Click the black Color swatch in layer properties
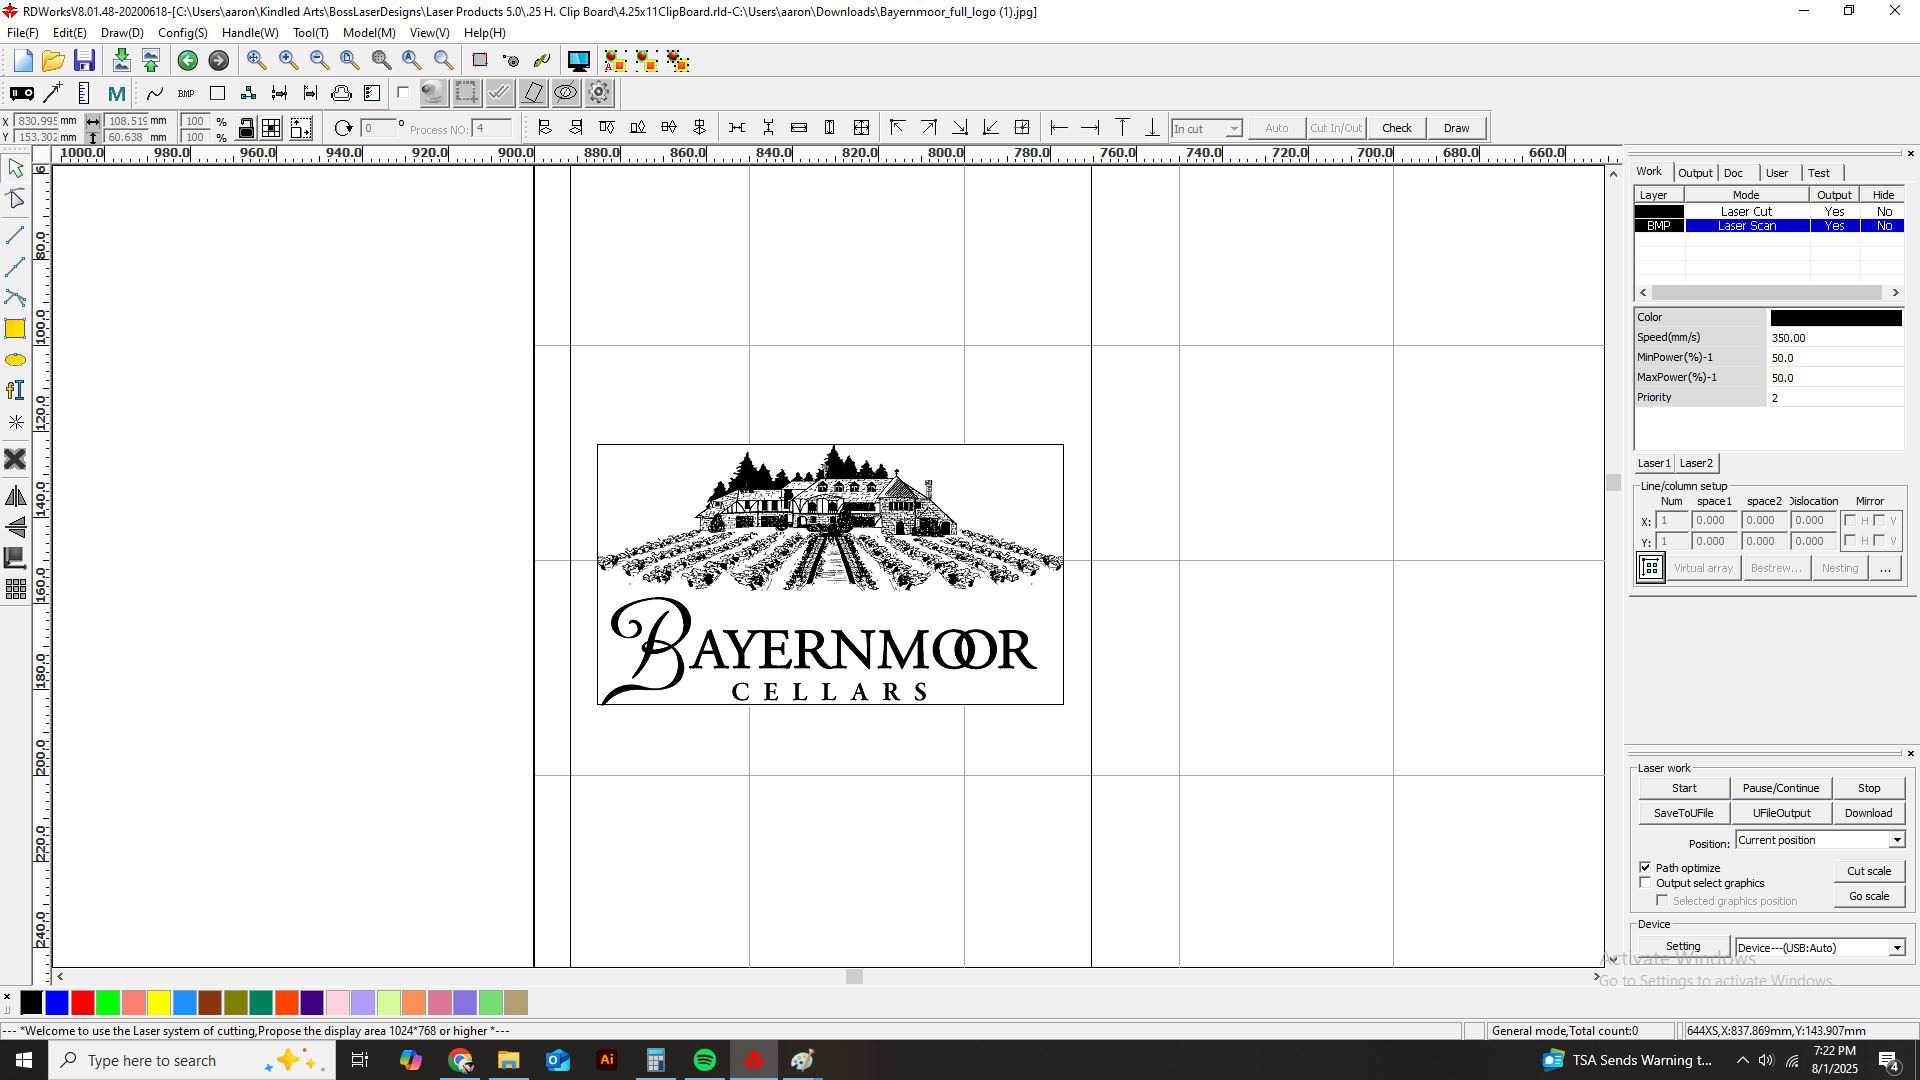 1836,318
